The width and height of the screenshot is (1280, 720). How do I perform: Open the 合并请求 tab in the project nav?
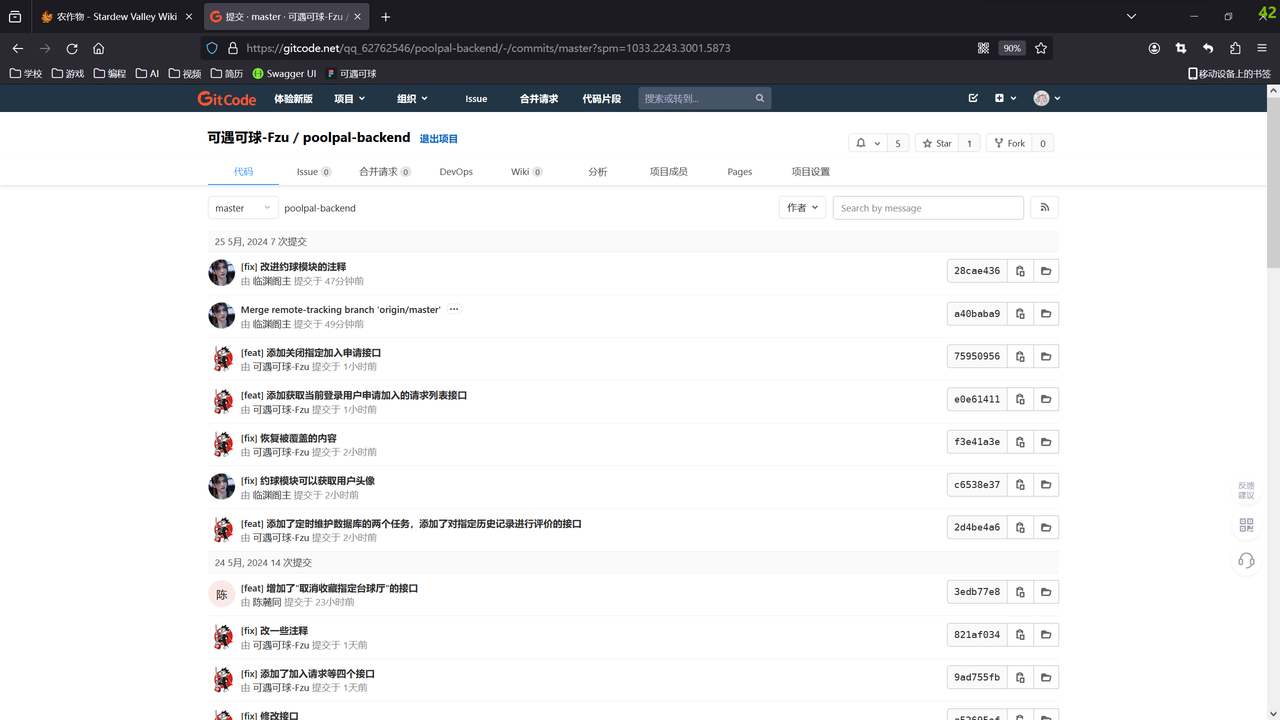pos(384,172)
